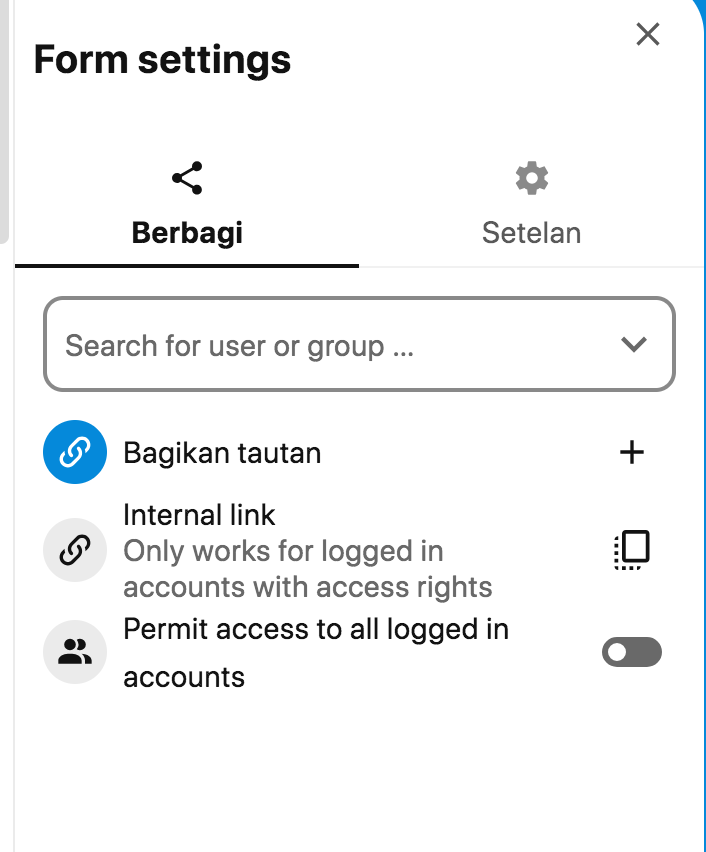This screenshot has width=706, height=852.
Task: Expand the user or group dropdown chevron
Action: pos(633,344)
